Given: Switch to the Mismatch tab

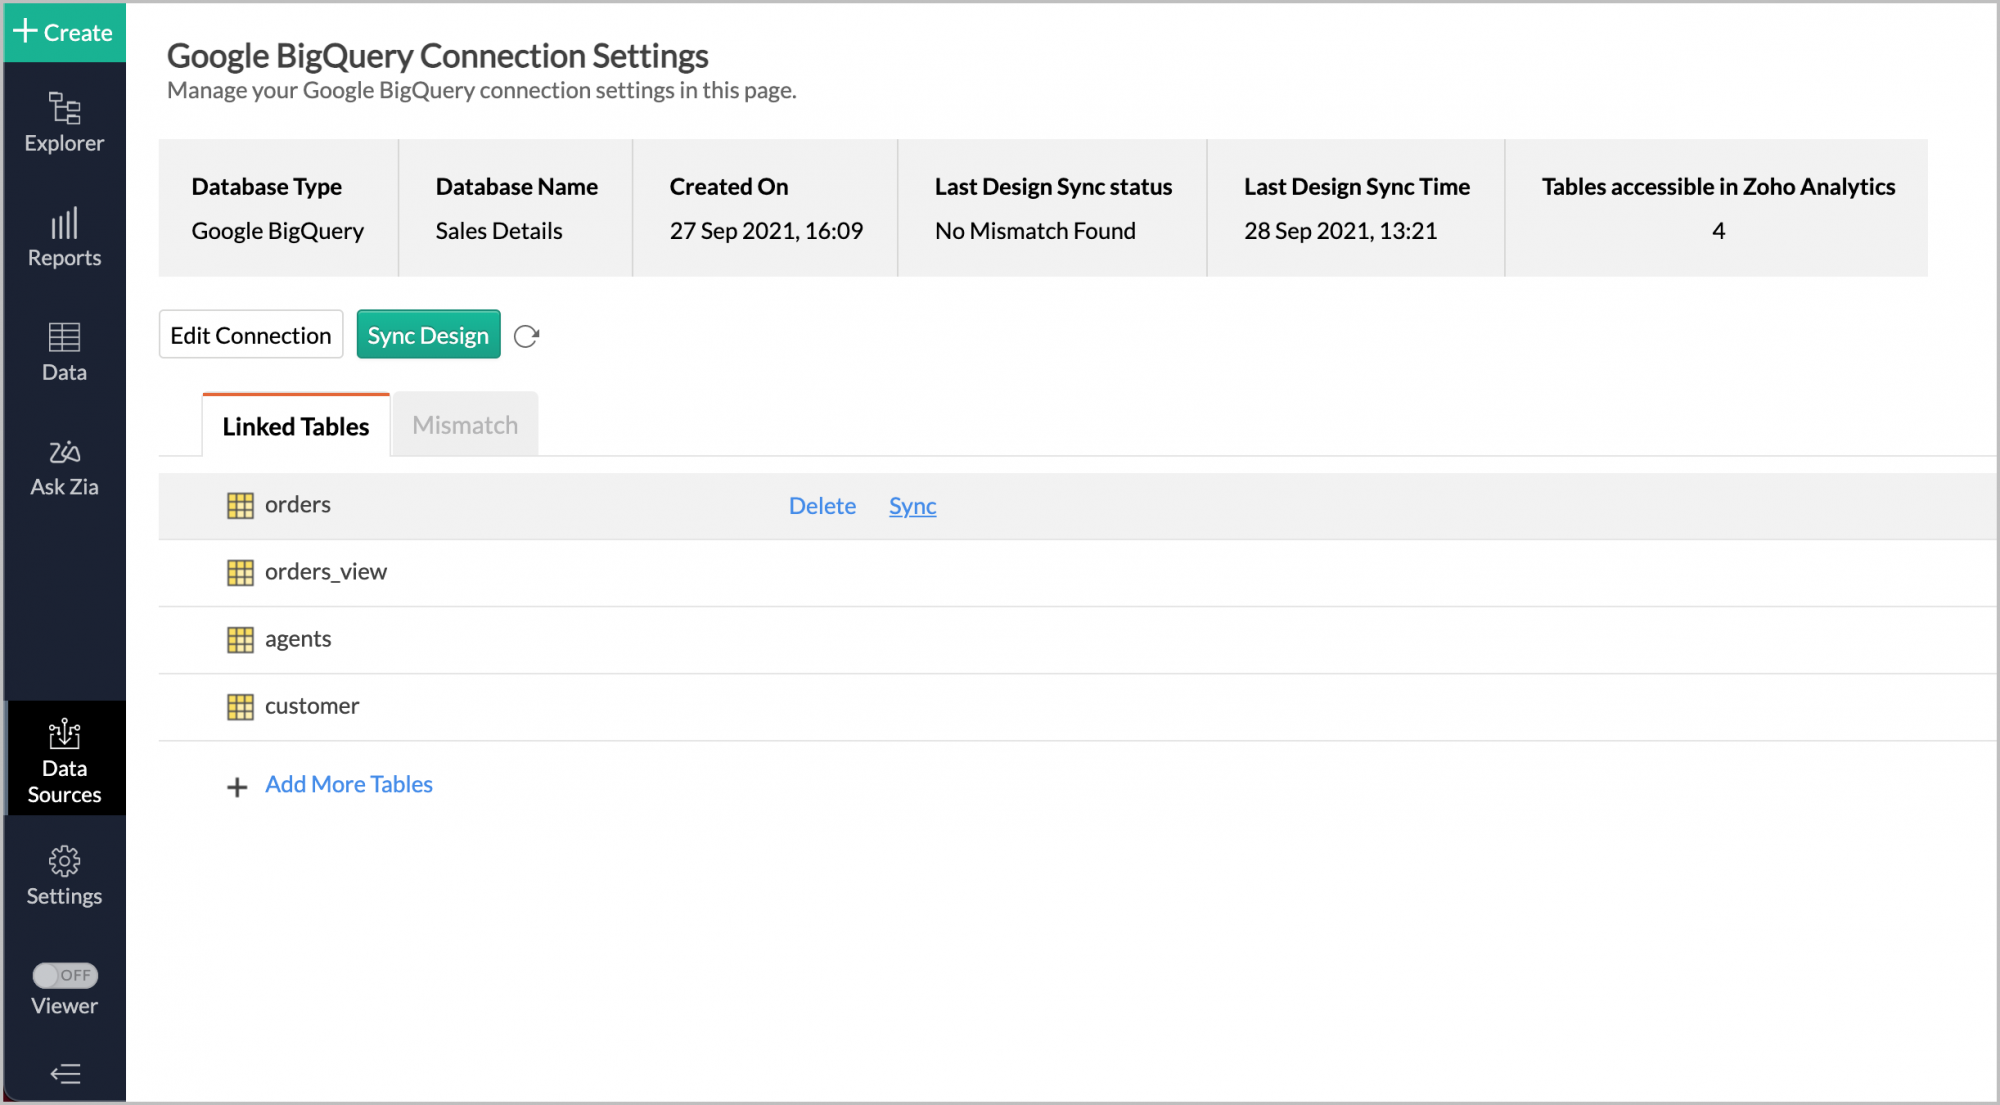Looking at the screenshot, I should pyautogui.click(x=465, y=425).
